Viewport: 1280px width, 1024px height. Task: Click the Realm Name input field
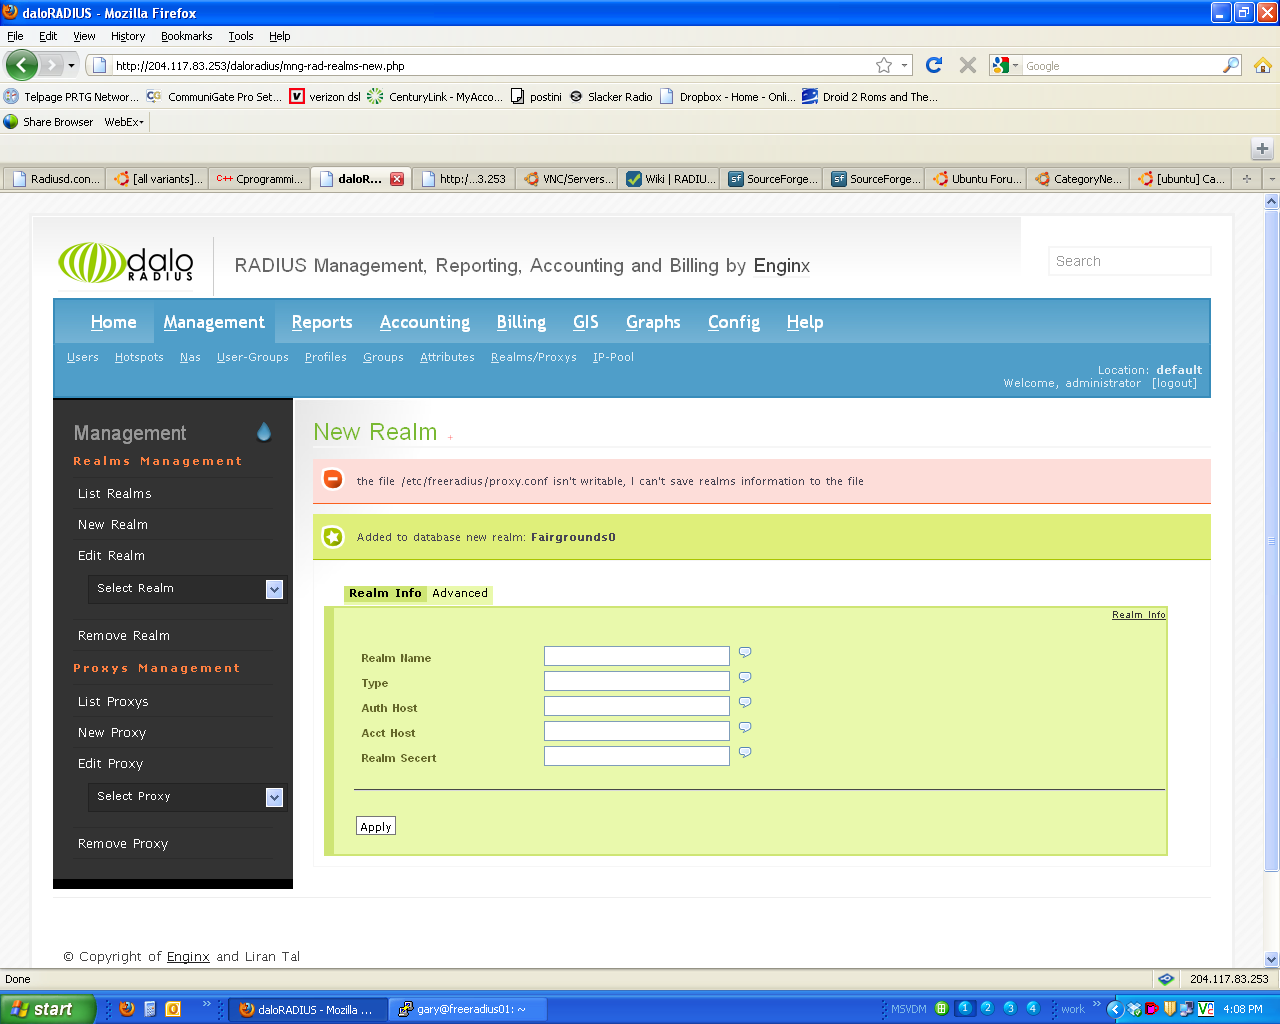point(637,656)
